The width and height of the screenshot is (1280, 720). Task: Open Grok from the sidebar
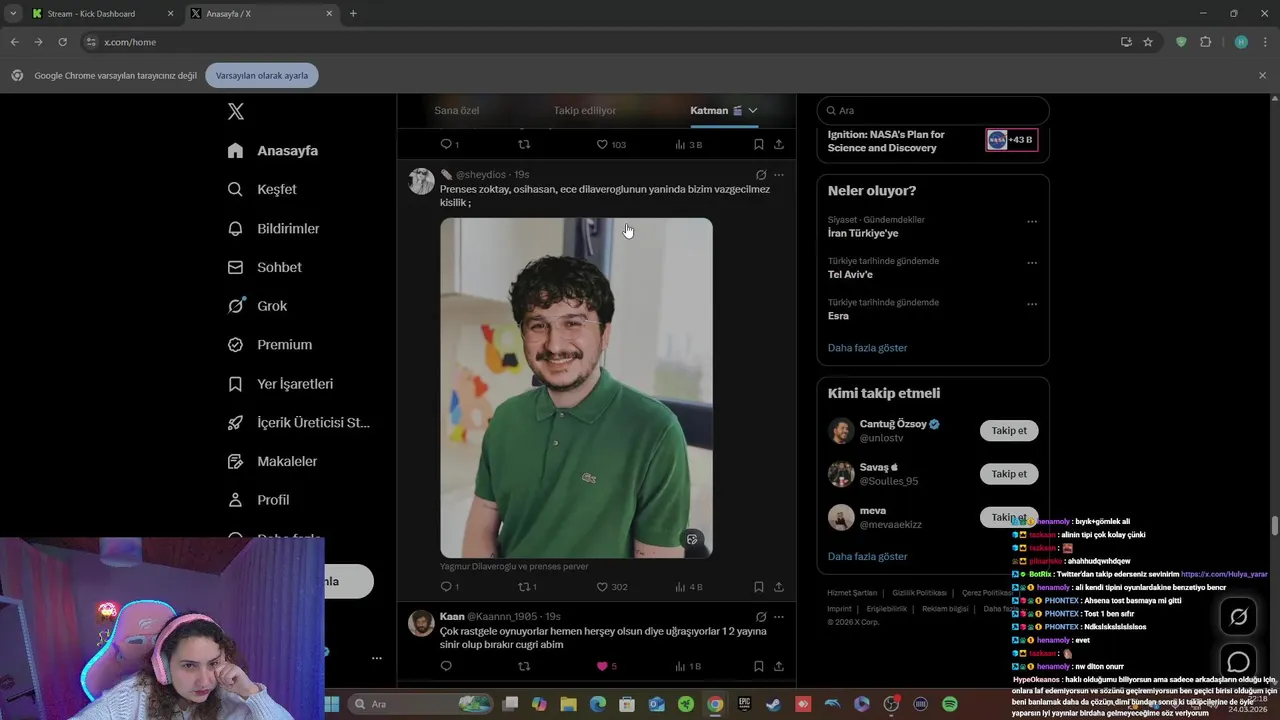pos(257,306)
